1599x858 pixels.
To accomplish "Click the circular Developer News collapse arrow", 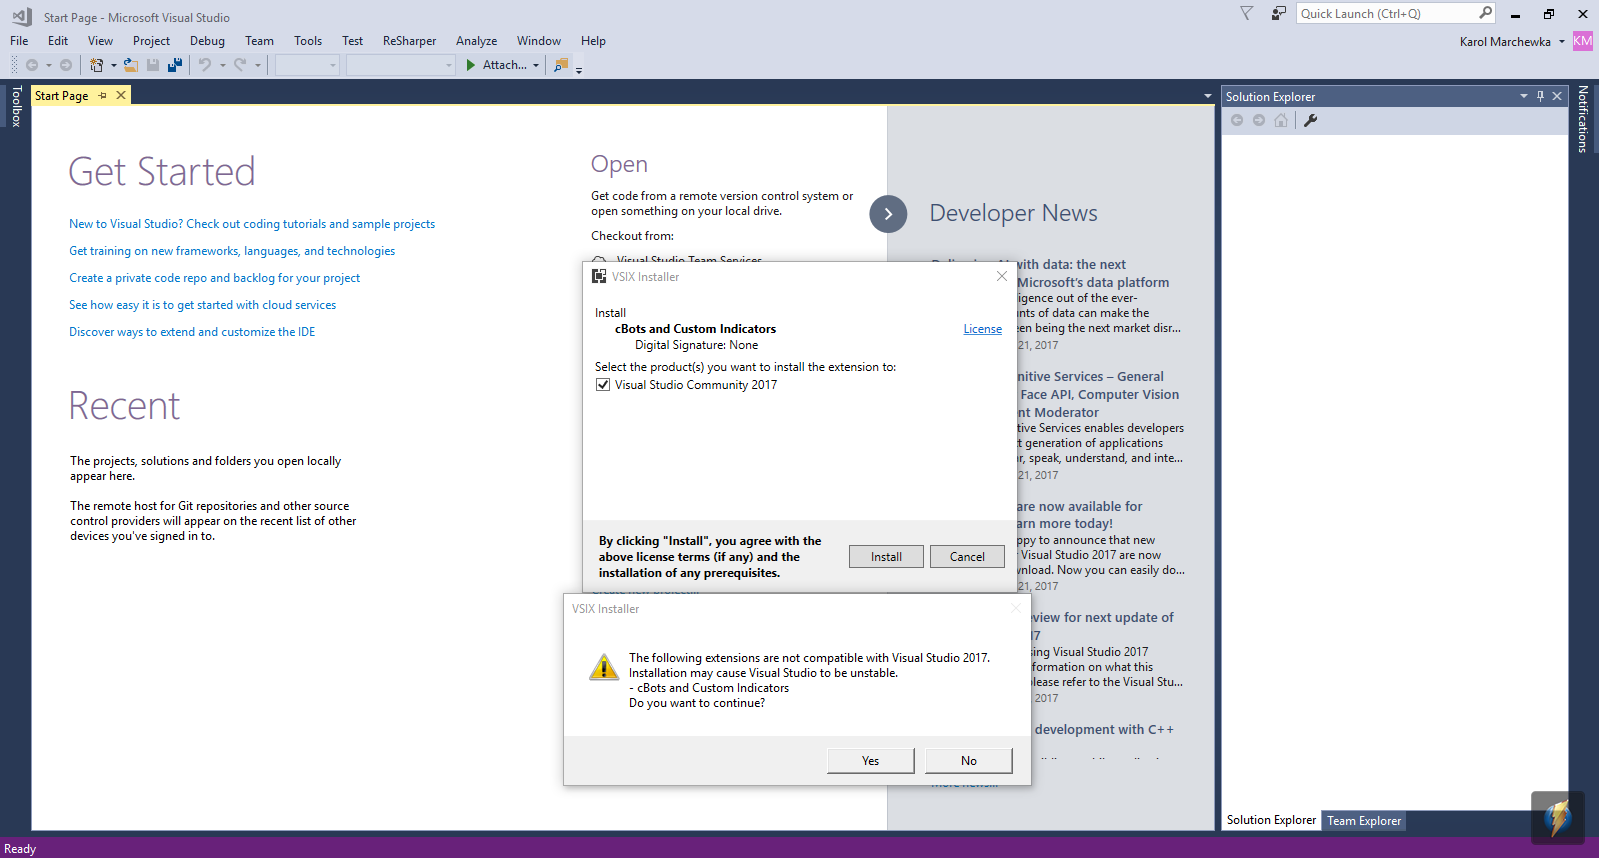I will click(888, 214).
